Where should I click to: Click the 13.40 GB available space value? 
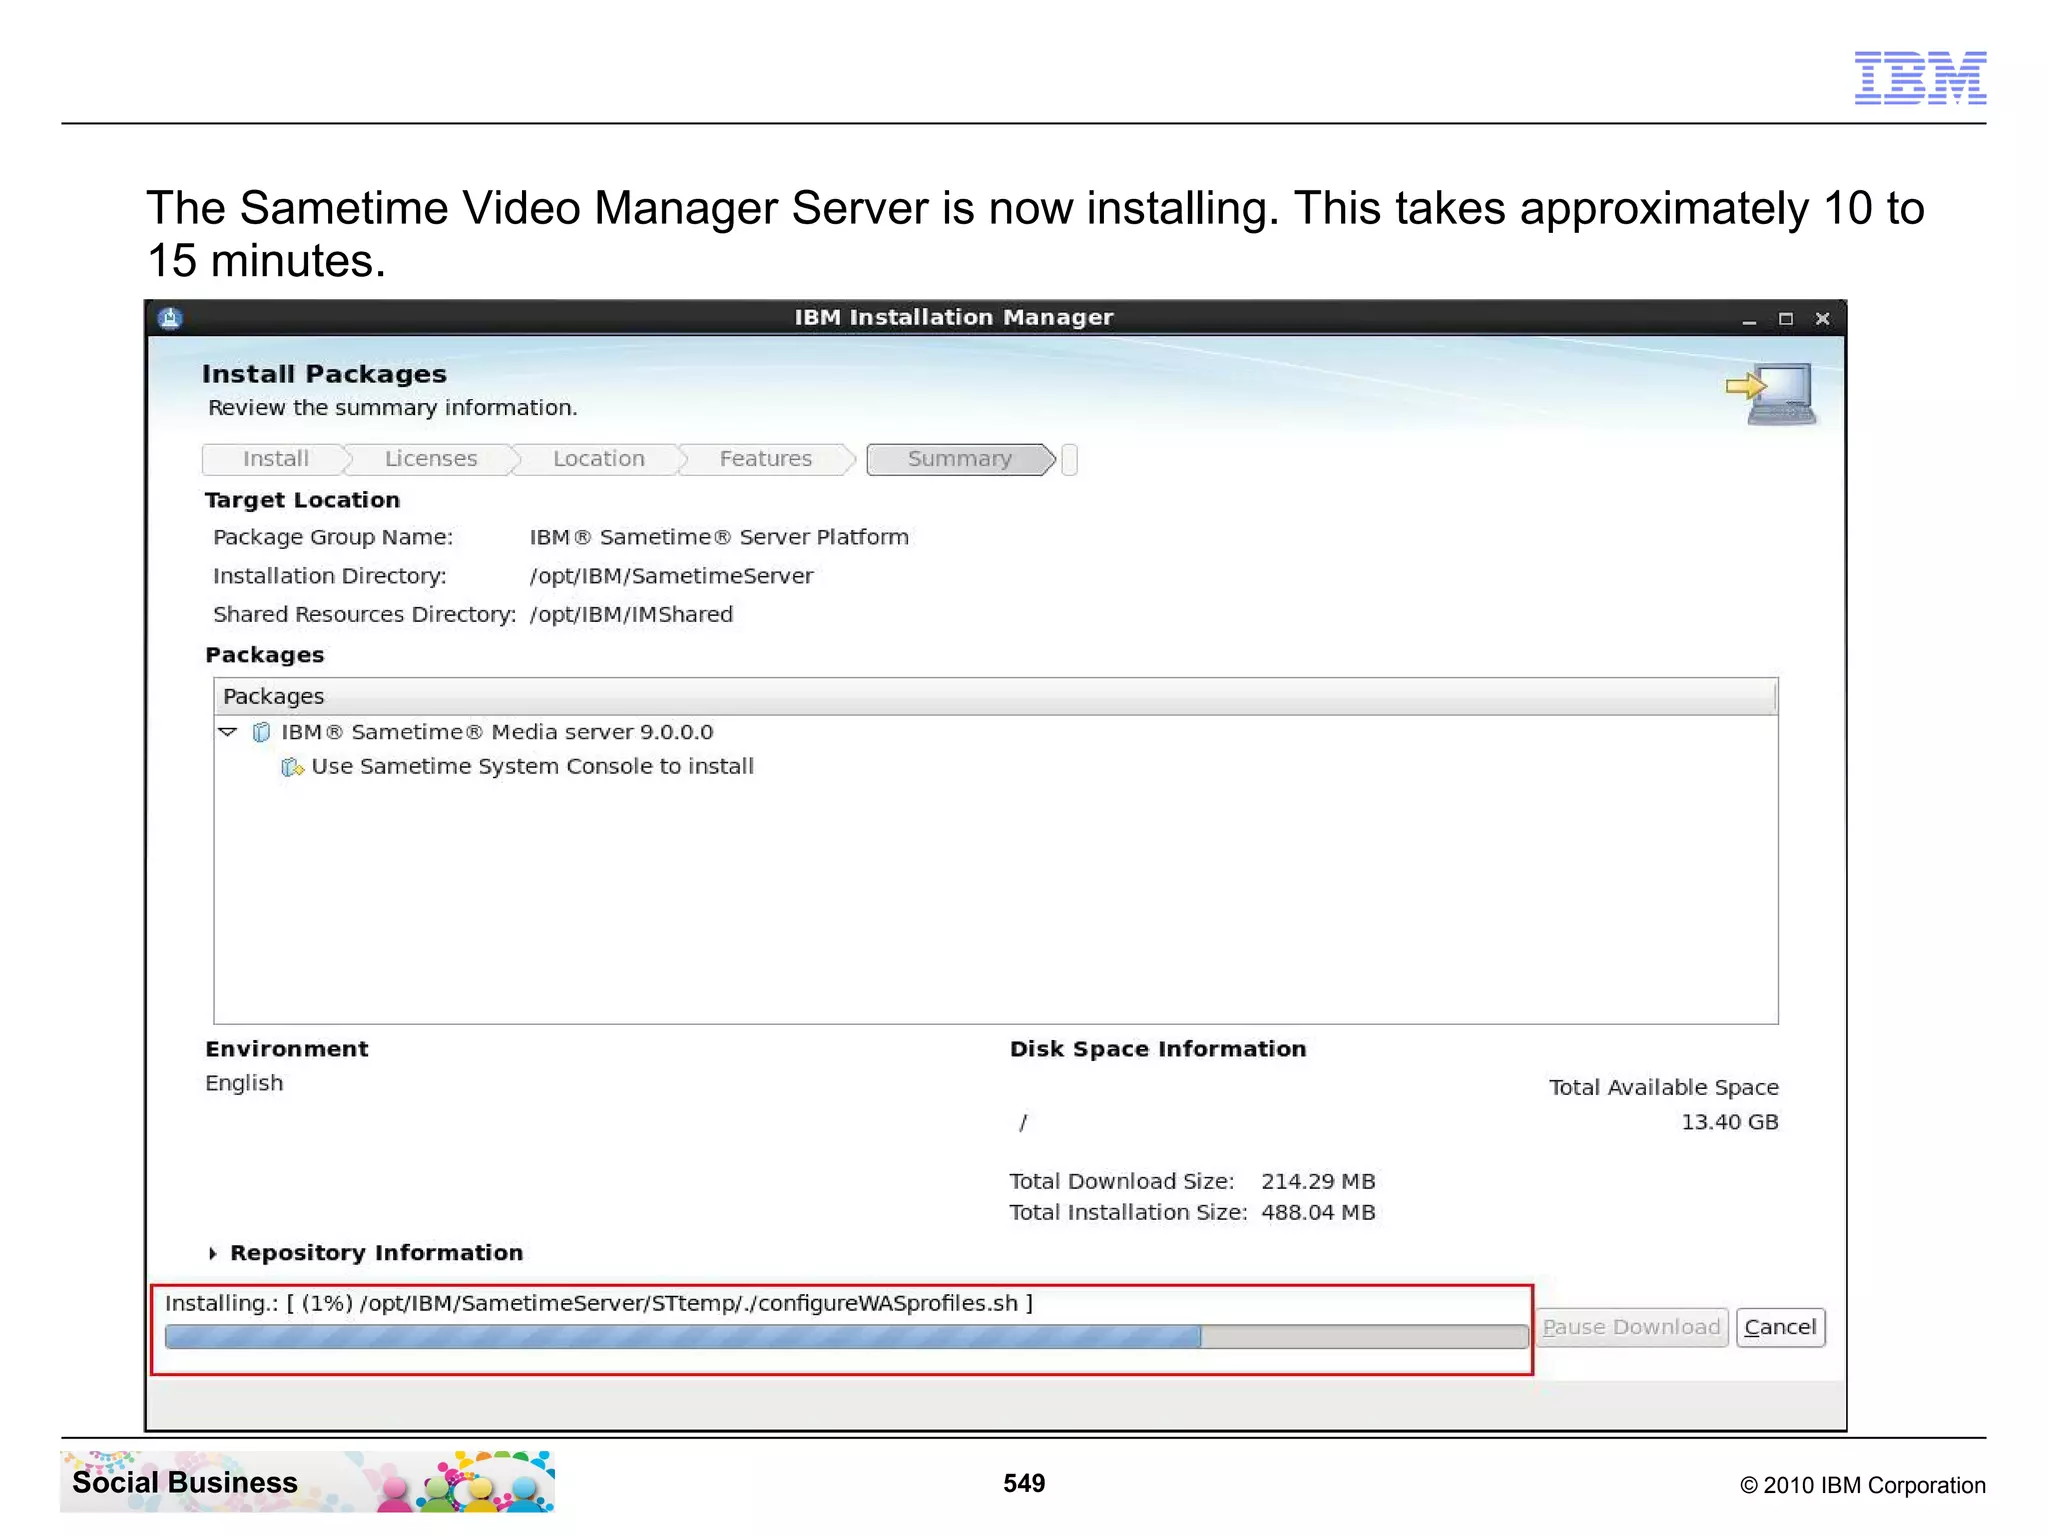pyautogui.click(x=1729, y=1122)
